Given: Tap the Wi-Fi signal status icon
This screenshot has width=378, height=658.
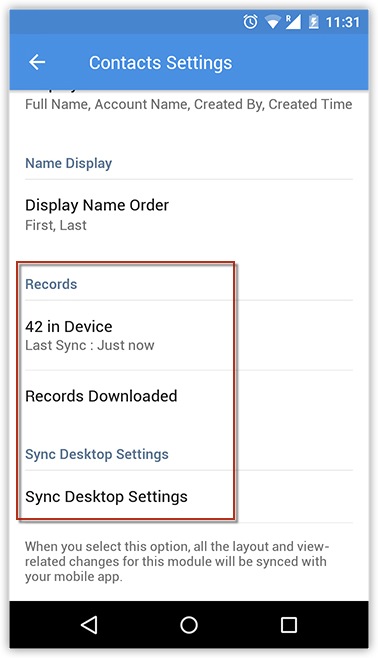Looking at the screenshot, I should (x=272, y=22).
